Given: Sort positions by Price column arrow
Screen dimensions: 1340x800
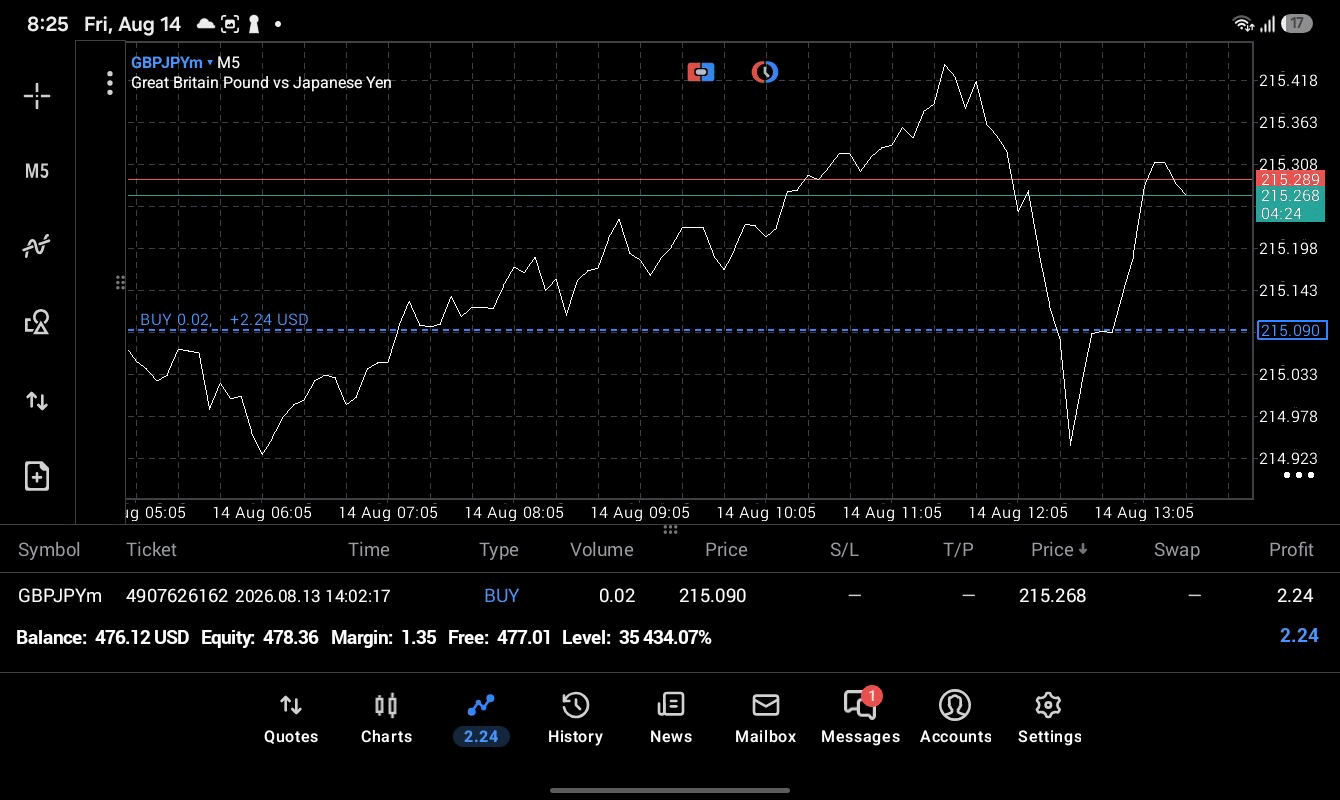Looking at the screenshot, I should 1059,549.
